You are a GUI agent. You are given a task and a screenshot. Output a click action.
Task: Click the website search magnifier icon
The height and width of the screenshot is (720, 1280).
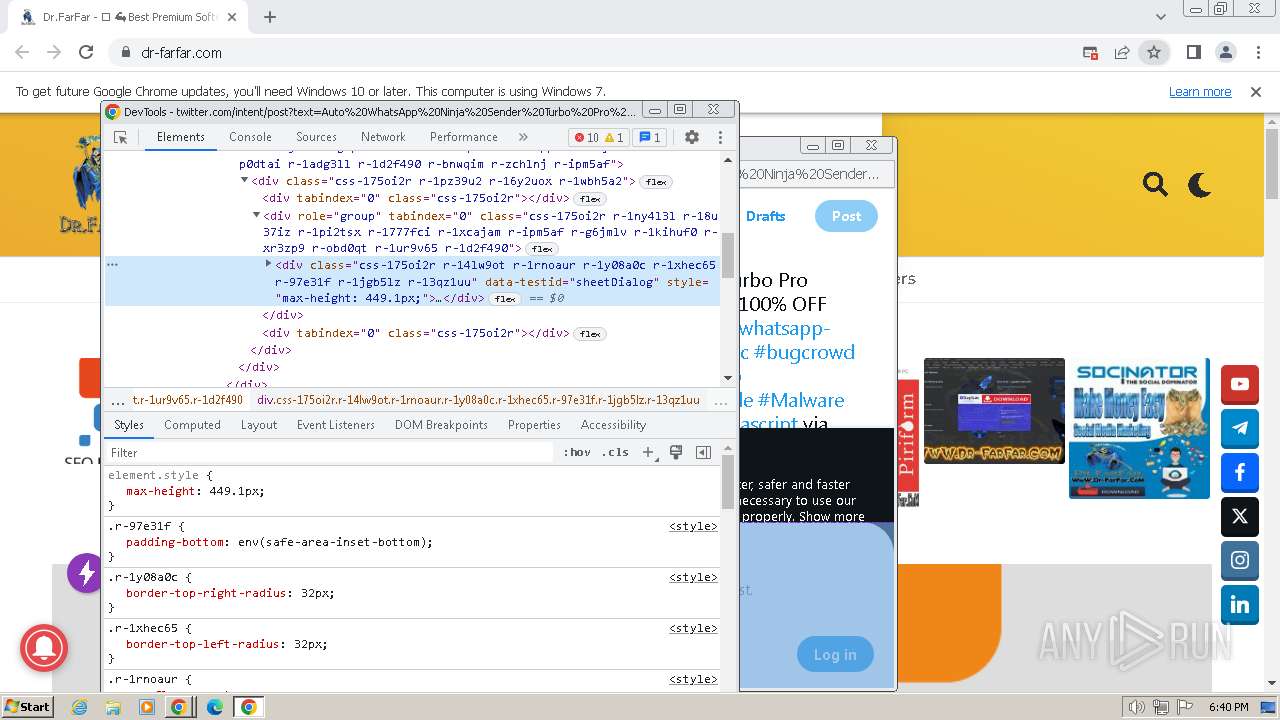[1155, 184]
